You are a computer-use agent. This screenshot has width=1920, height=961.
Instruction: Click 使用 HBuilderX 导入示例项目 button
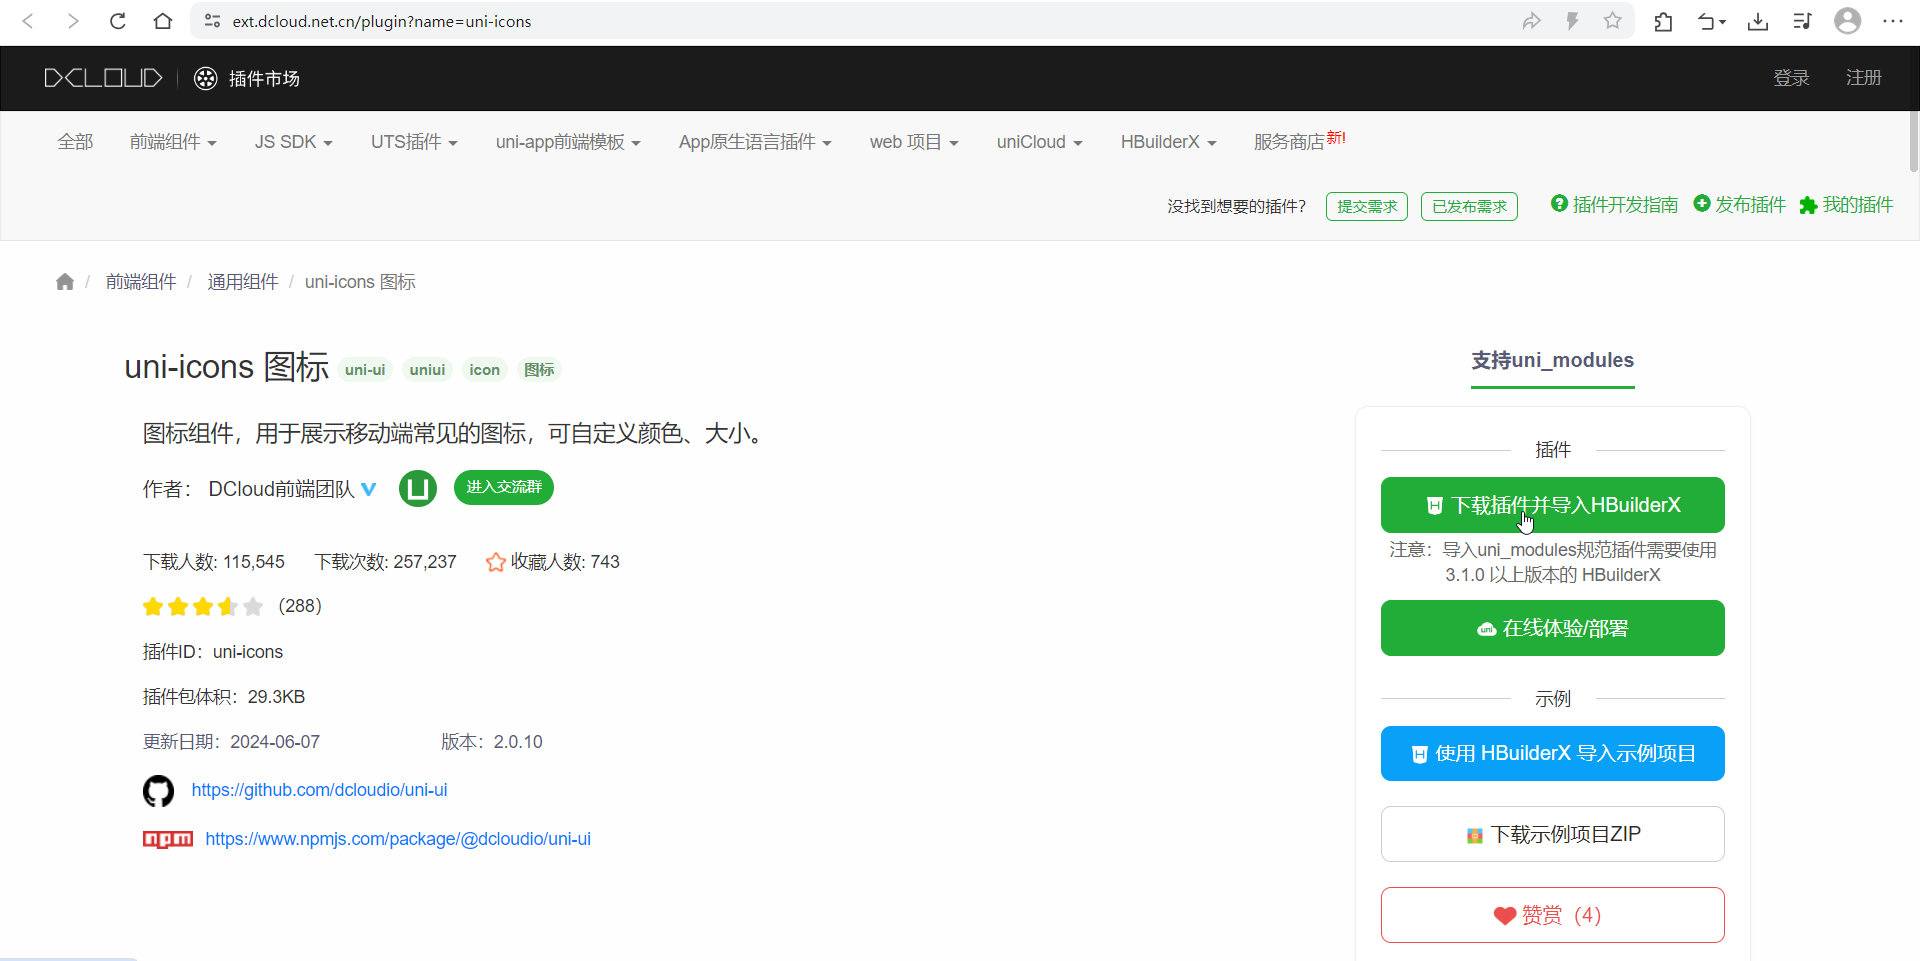[x=1552, y=753]
